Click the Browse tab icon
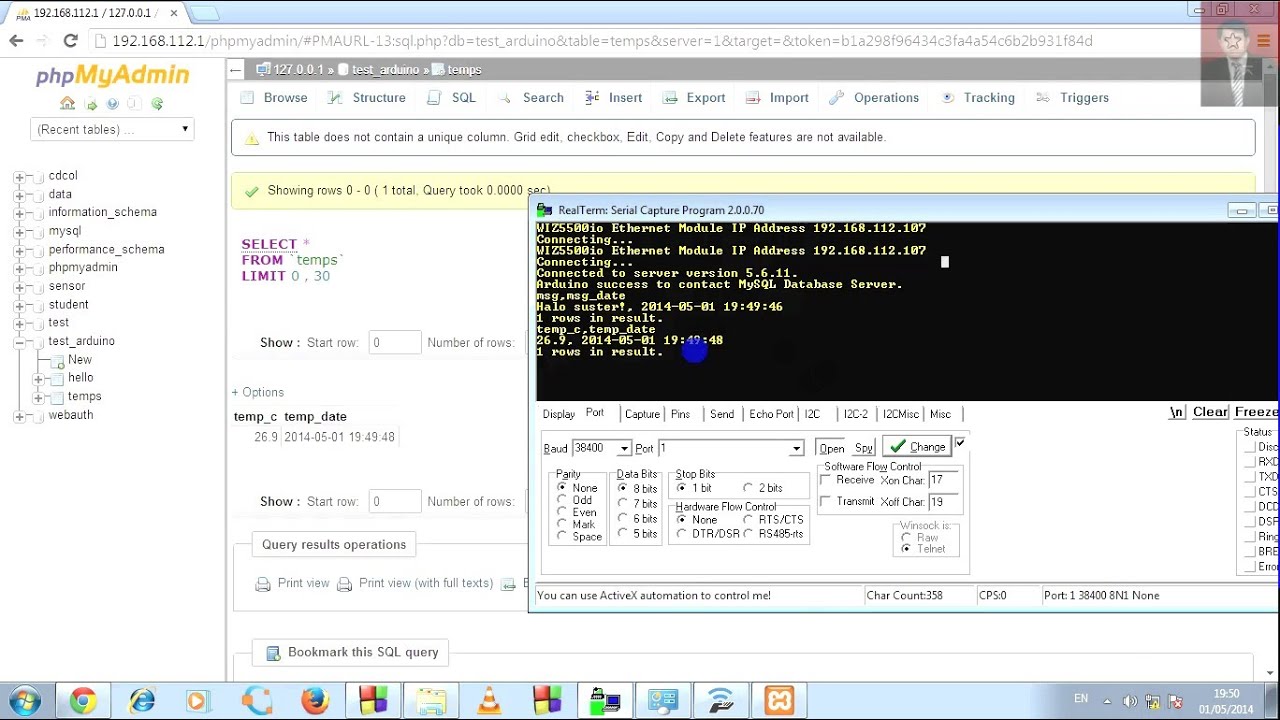 [x=246, y=97]
